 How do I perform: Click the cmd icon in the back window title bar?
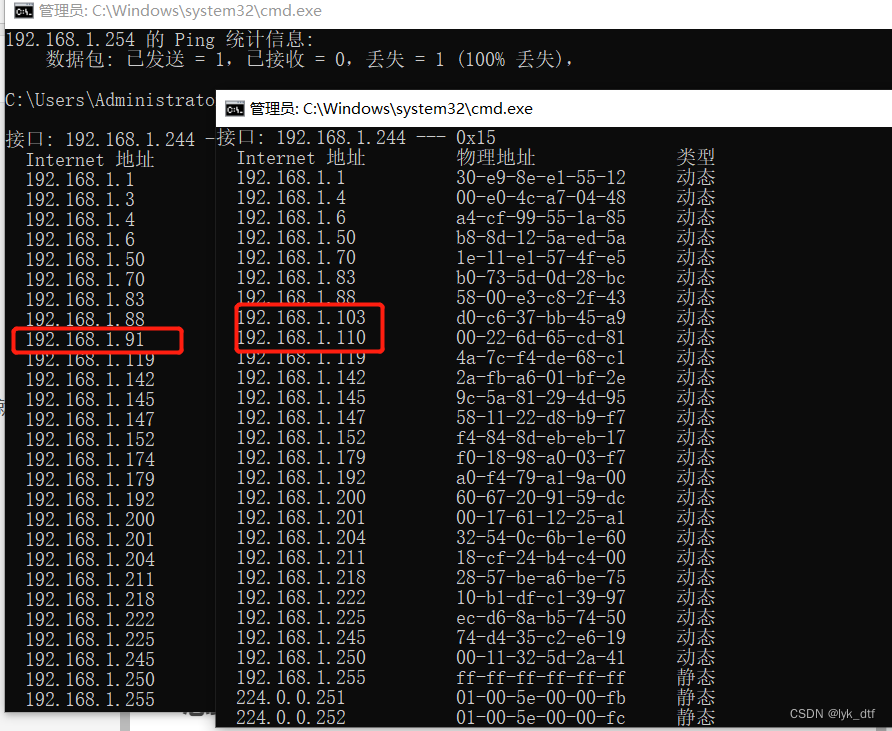23,11
